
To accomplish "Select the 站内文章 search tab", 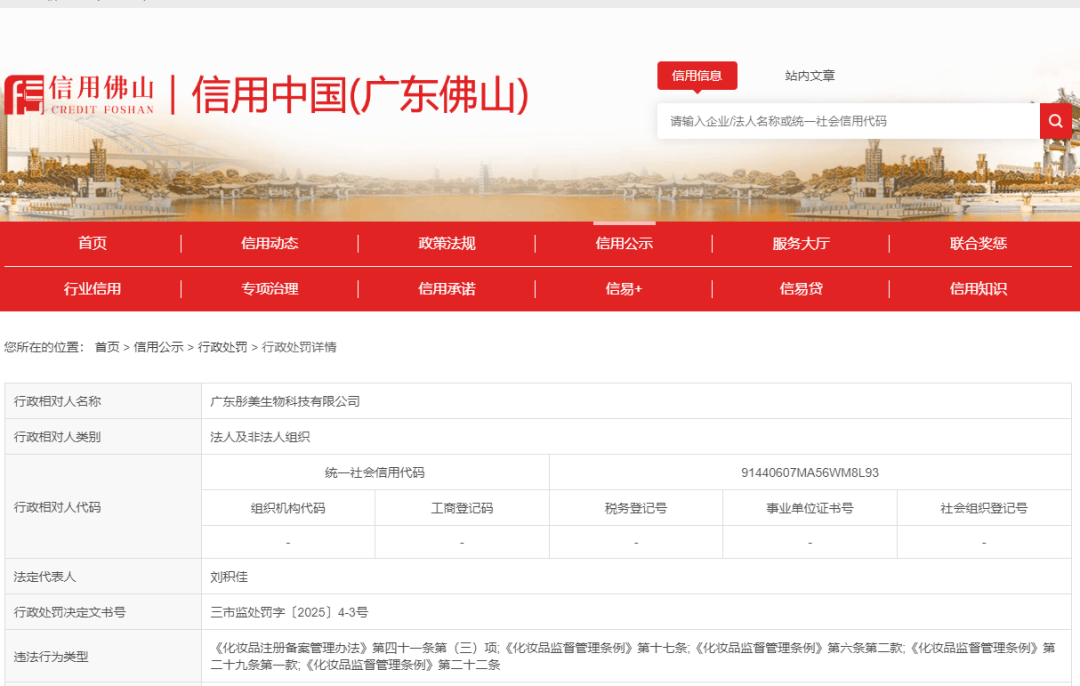I will [x=810, y=76].
